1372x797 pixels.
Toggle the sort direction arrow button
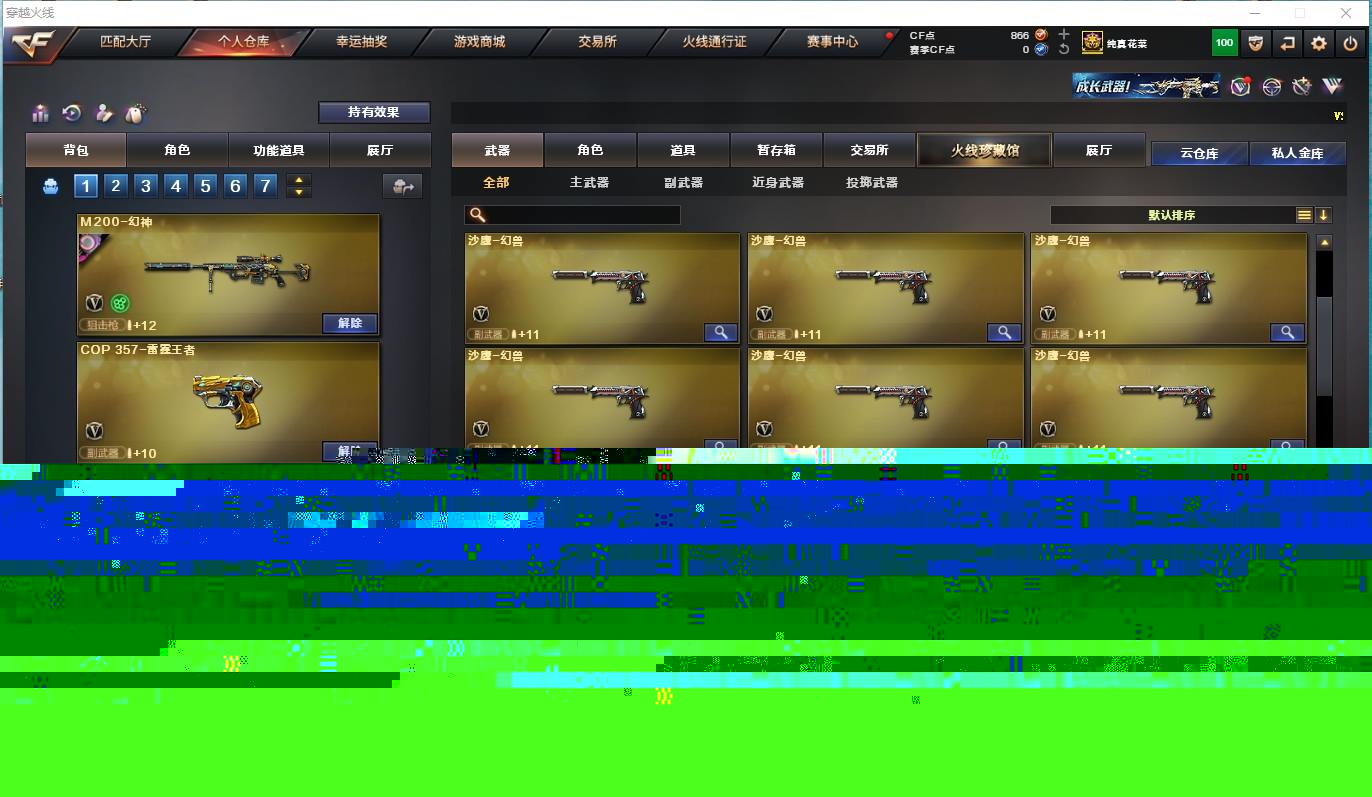[x=1323, y=215]
